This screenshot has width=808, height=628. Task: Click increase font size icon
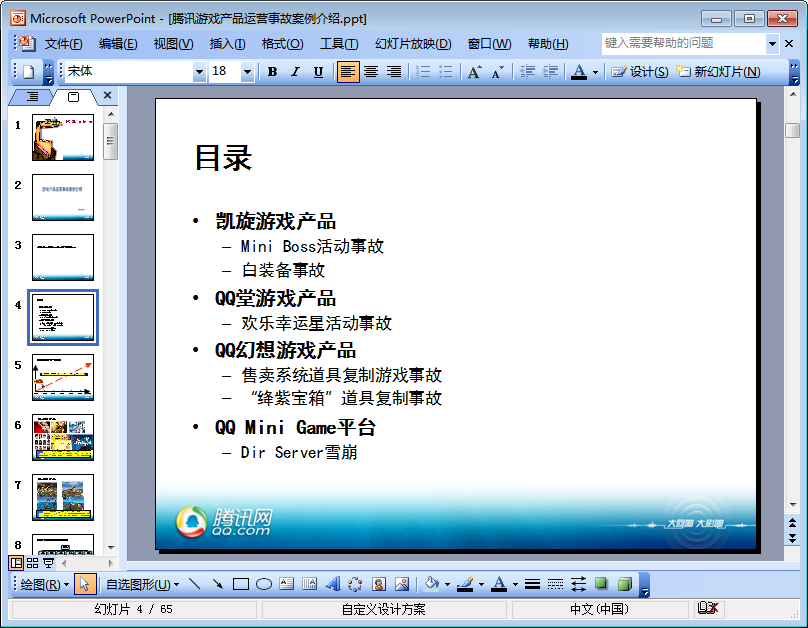pos(474,72)
